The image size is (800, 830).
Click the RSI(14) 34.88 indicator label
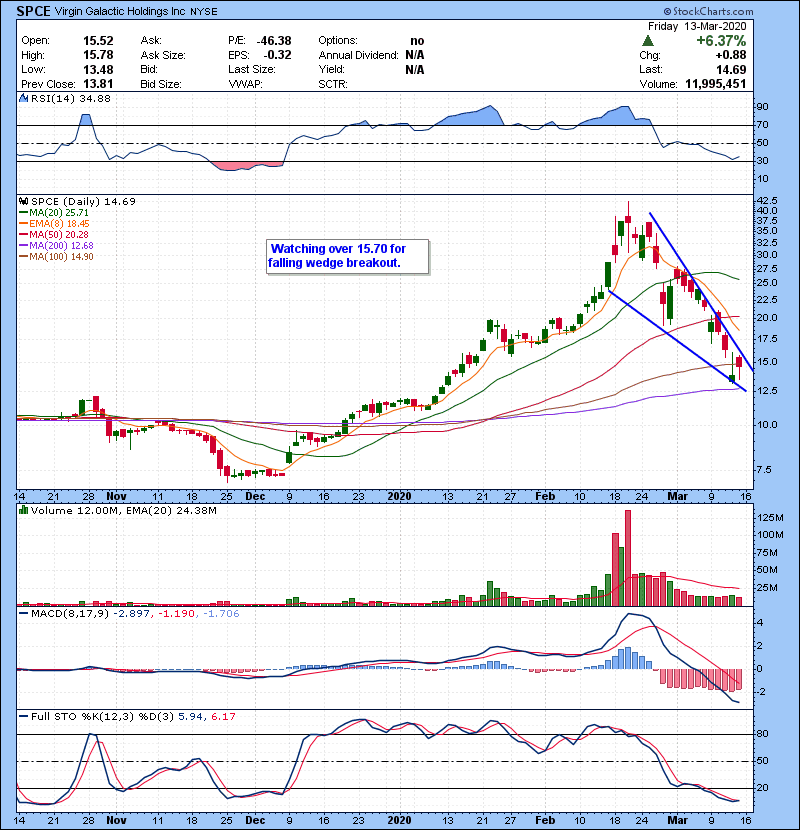click(71, 98)
